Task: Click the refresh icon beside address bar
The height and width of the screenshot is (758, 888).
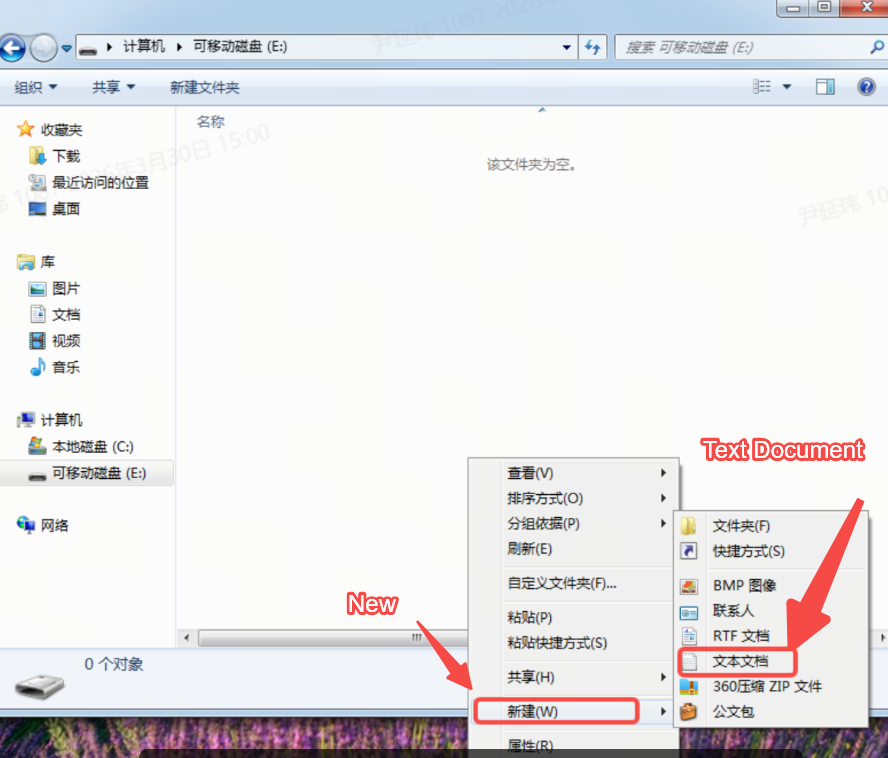Action: (593, 47)
